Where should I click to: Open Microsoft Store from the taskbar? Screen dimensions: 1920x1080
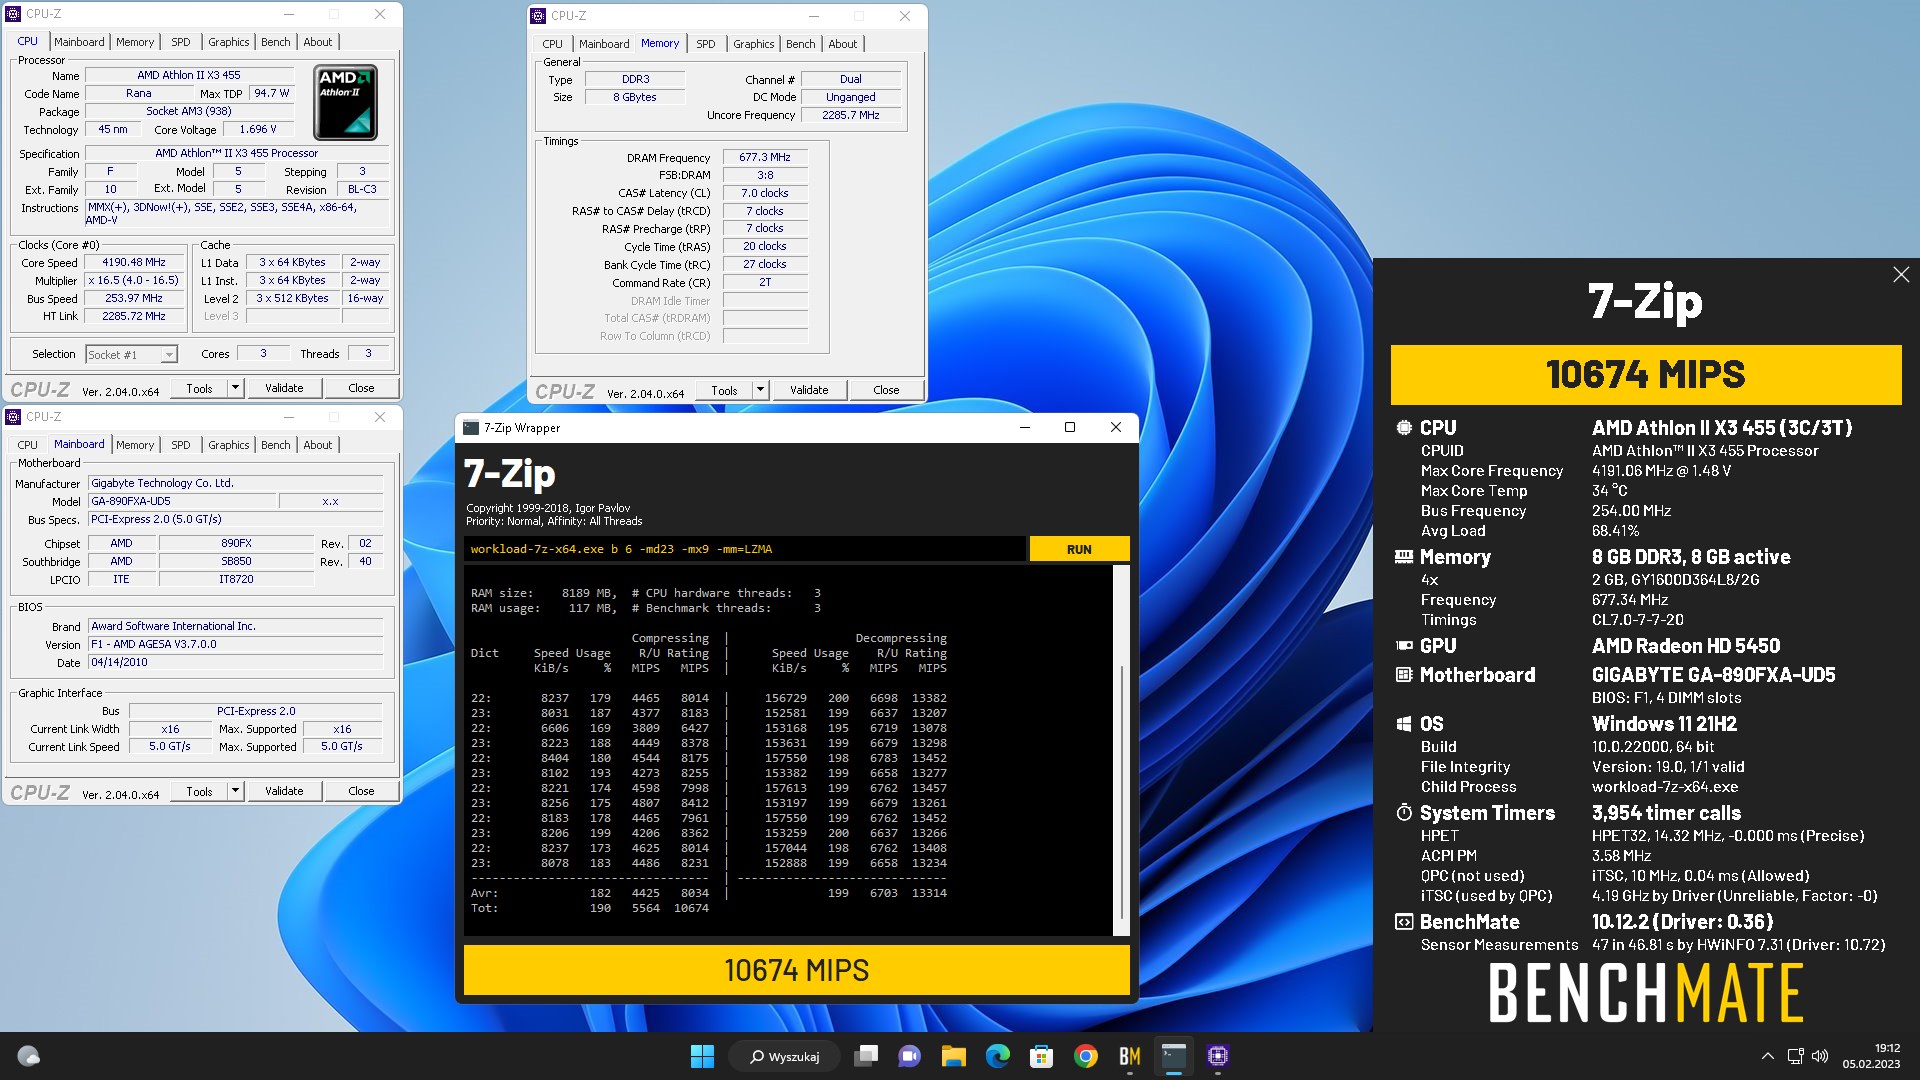click(1042, 1056)
